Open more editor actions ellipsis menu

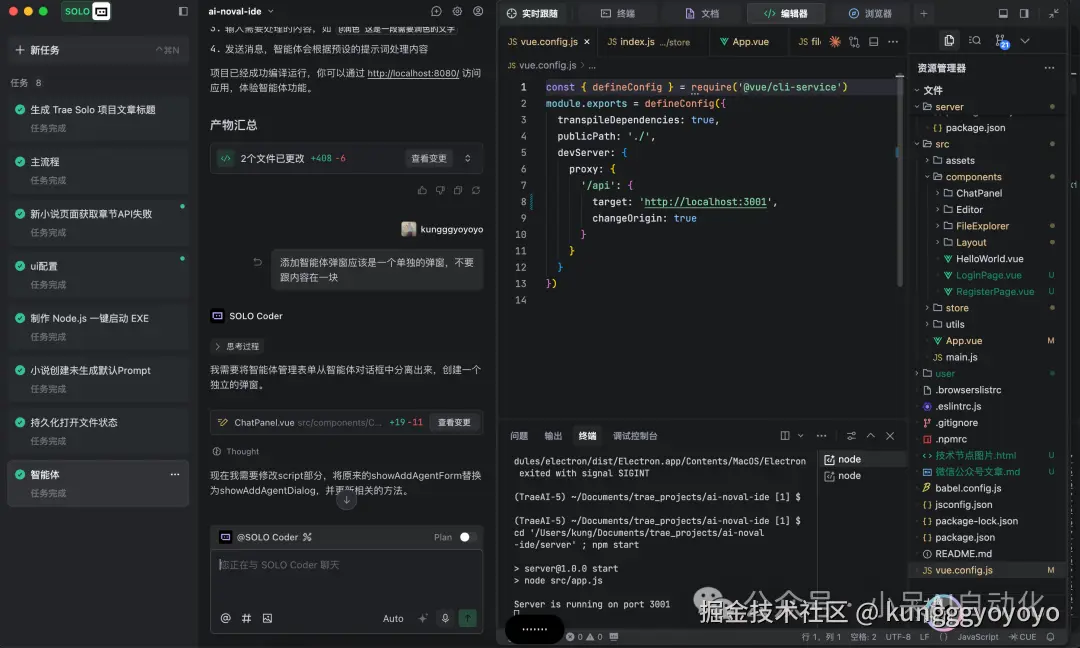(x=893, y=42)
